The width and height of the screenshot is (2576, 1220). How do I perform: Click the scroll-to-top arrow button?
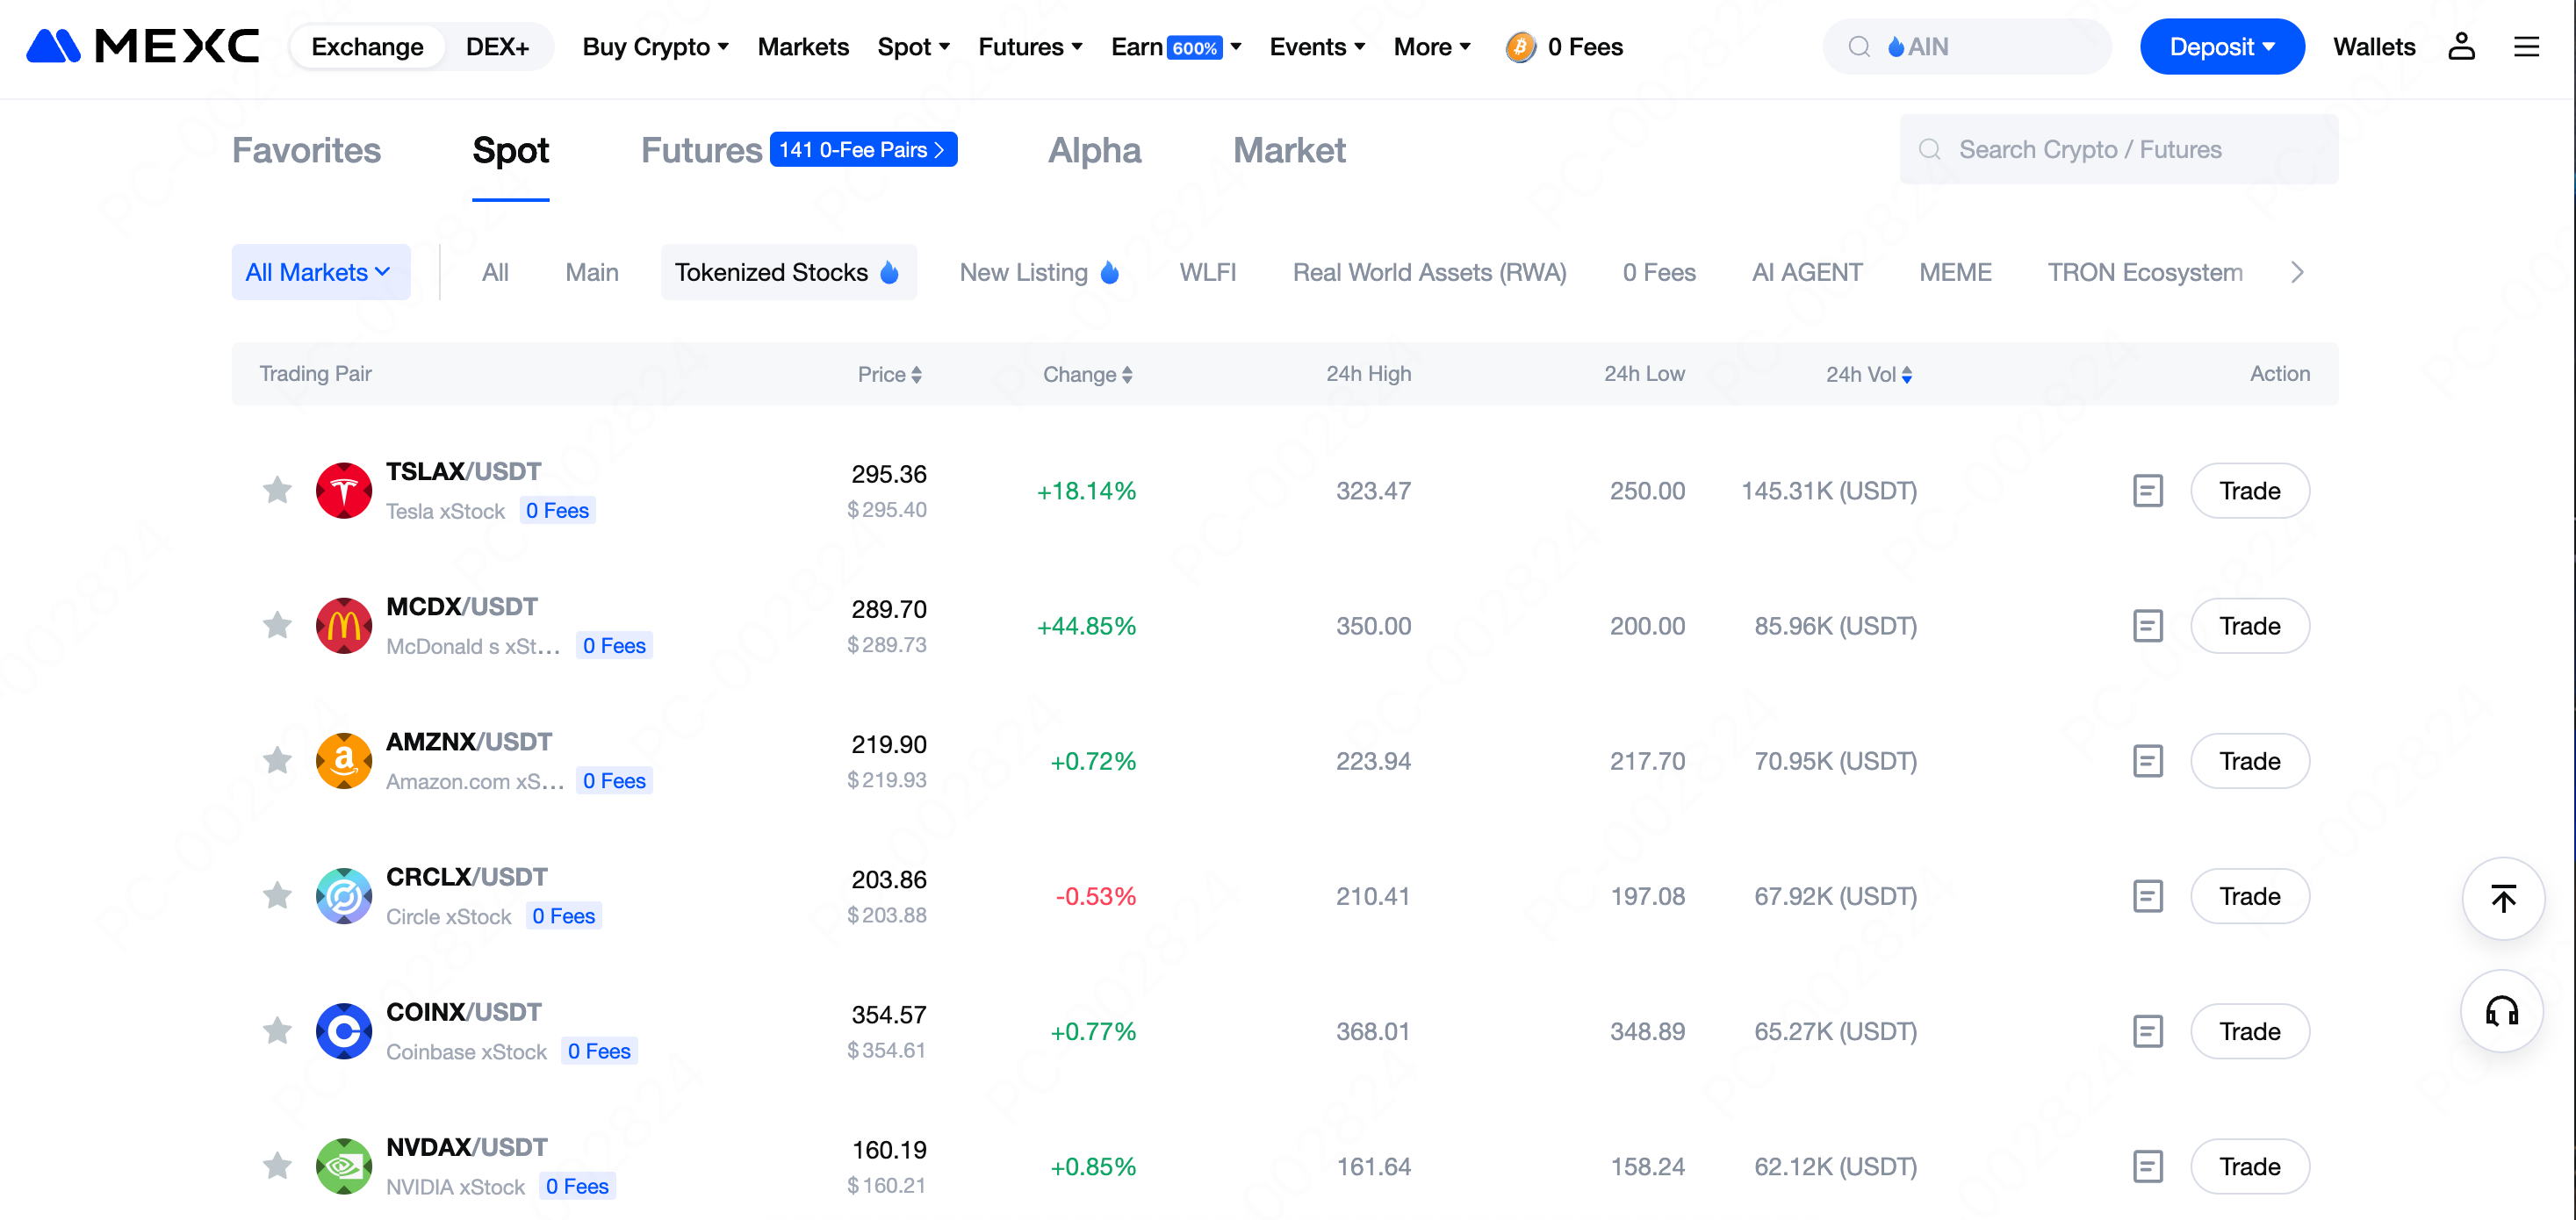(2502, 898)
